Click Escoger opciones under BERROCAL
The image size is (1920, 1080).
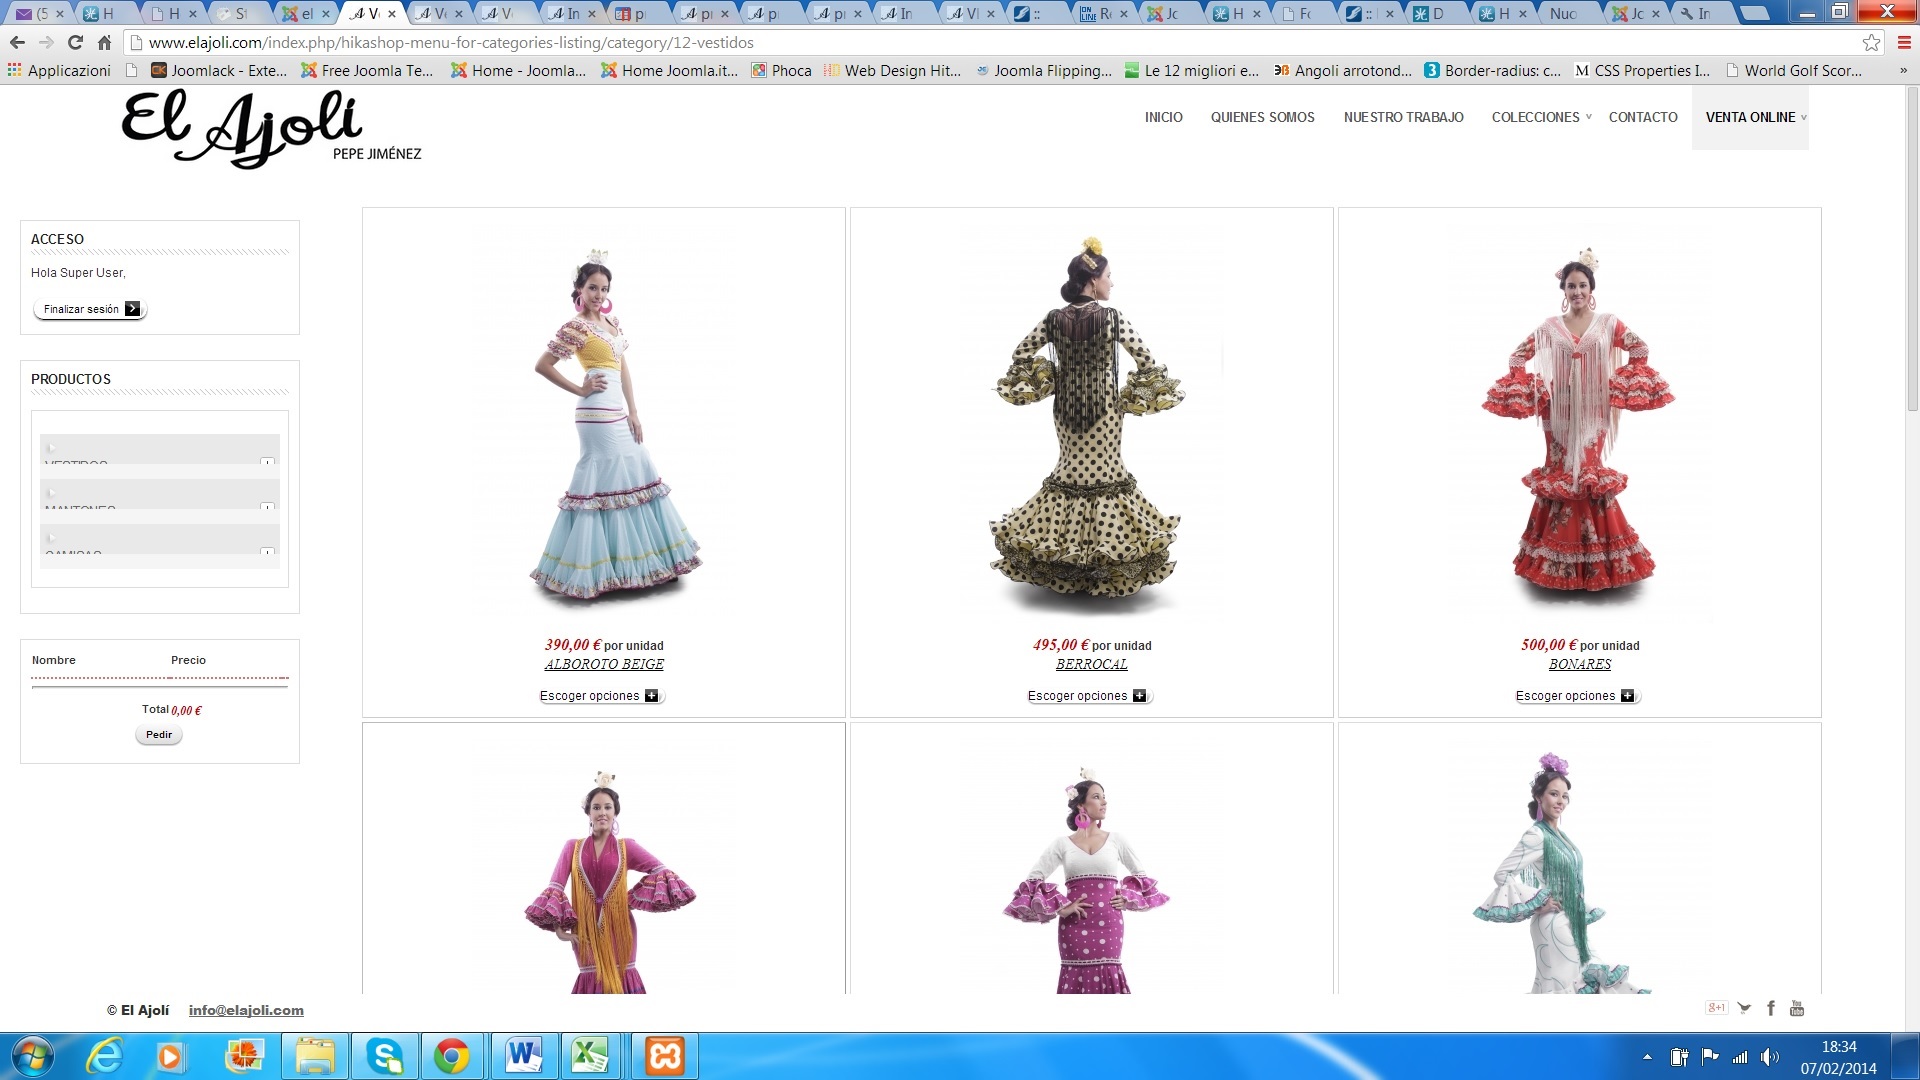click(x=1089, y=696)
